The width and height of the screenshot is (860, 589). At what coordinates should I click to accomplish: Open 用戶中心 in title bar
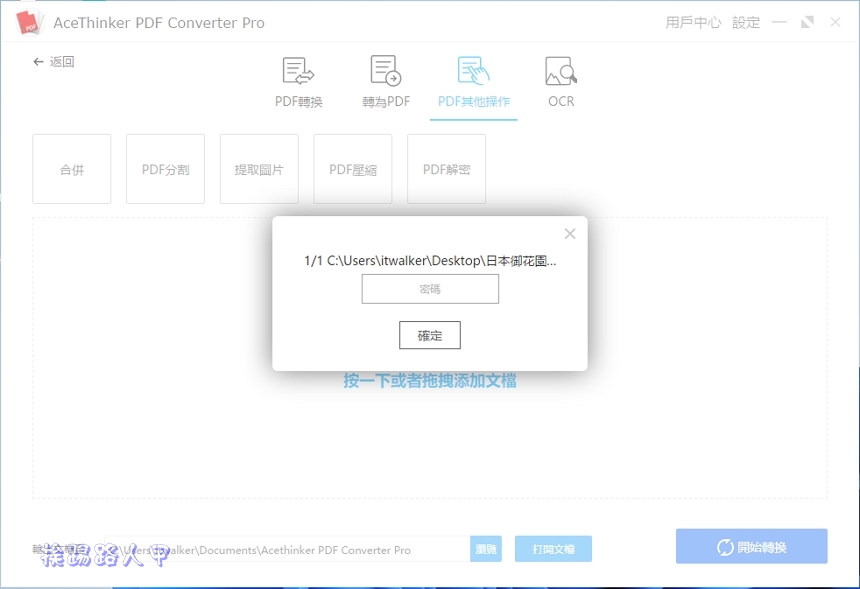pos(693,22)
